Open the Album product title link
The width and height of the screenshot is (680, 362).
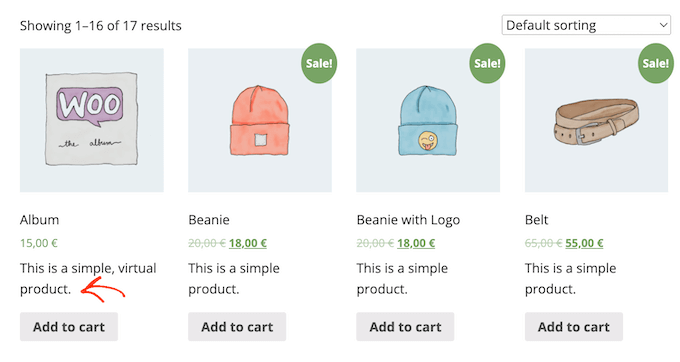coord(39,220)
